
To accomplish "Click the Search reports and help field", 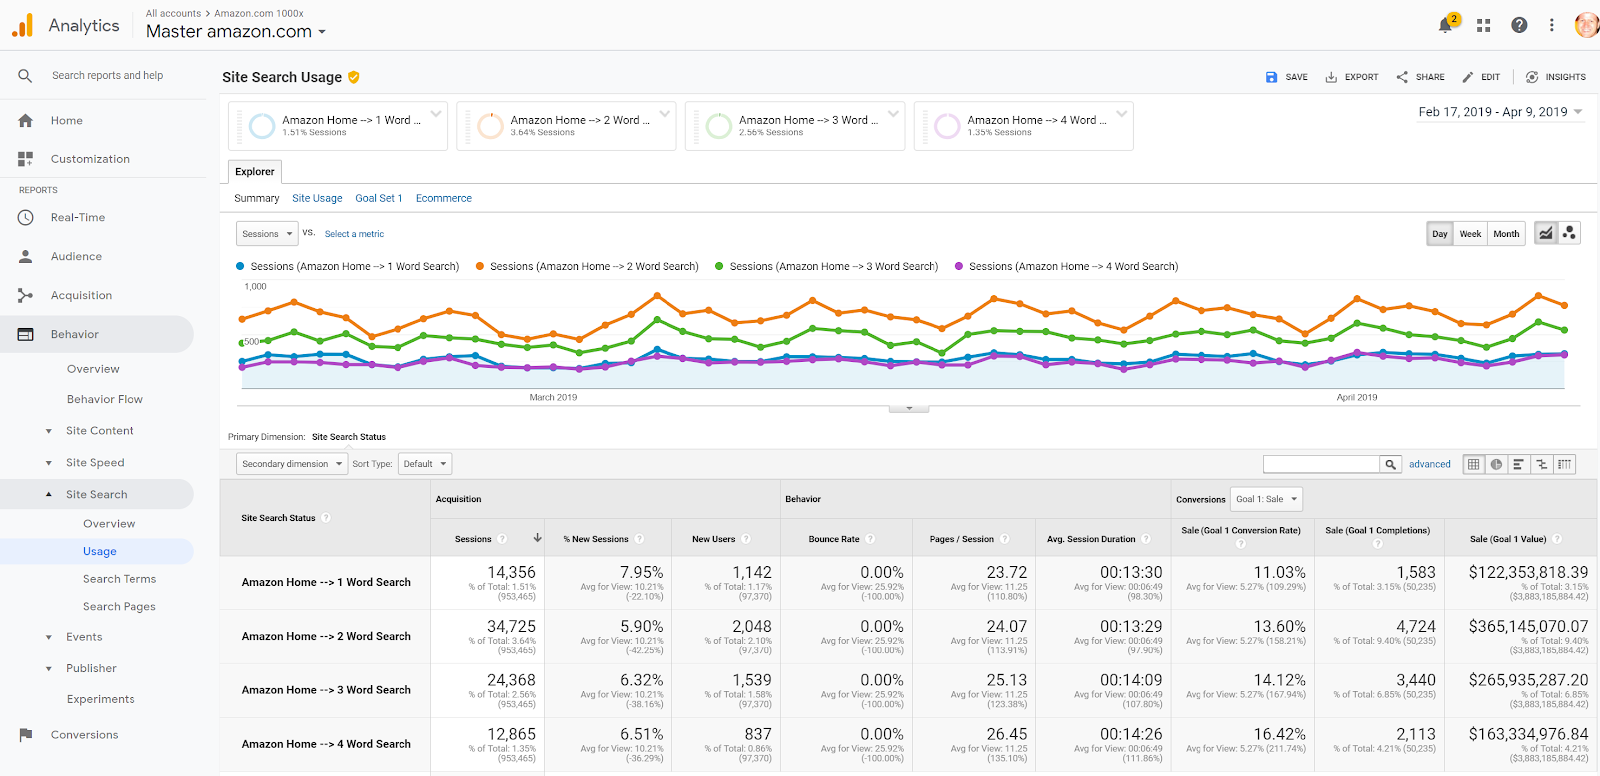I will point(108,75).
